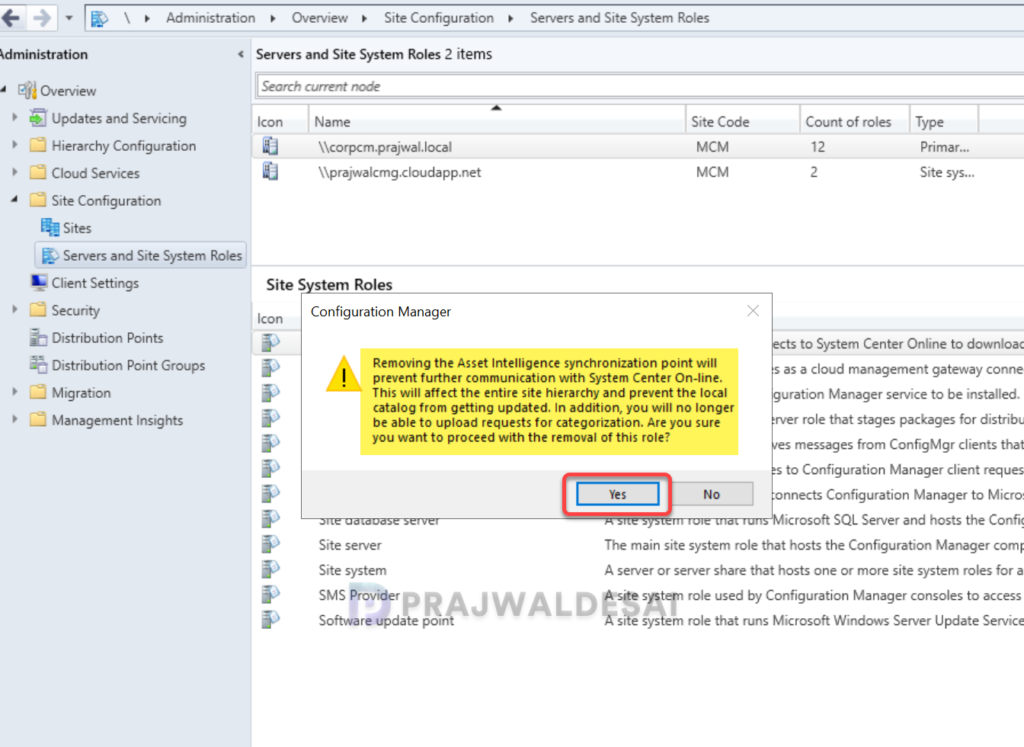Click role icon for Site server
The width and height of the screenshot is (1024, 747).
point(270,544)
